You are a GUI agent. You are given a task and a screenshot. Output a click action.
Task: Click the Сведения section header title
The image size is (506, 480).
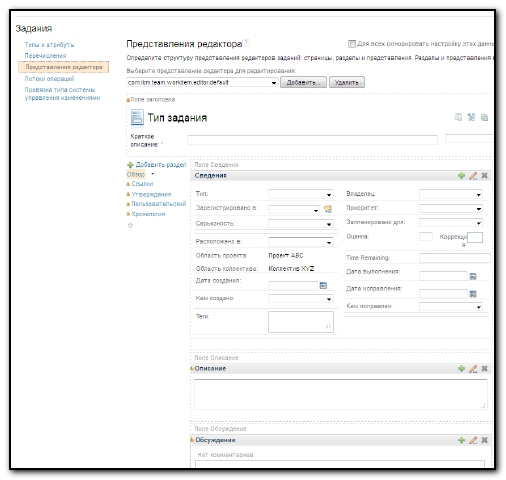coord(211,175)
